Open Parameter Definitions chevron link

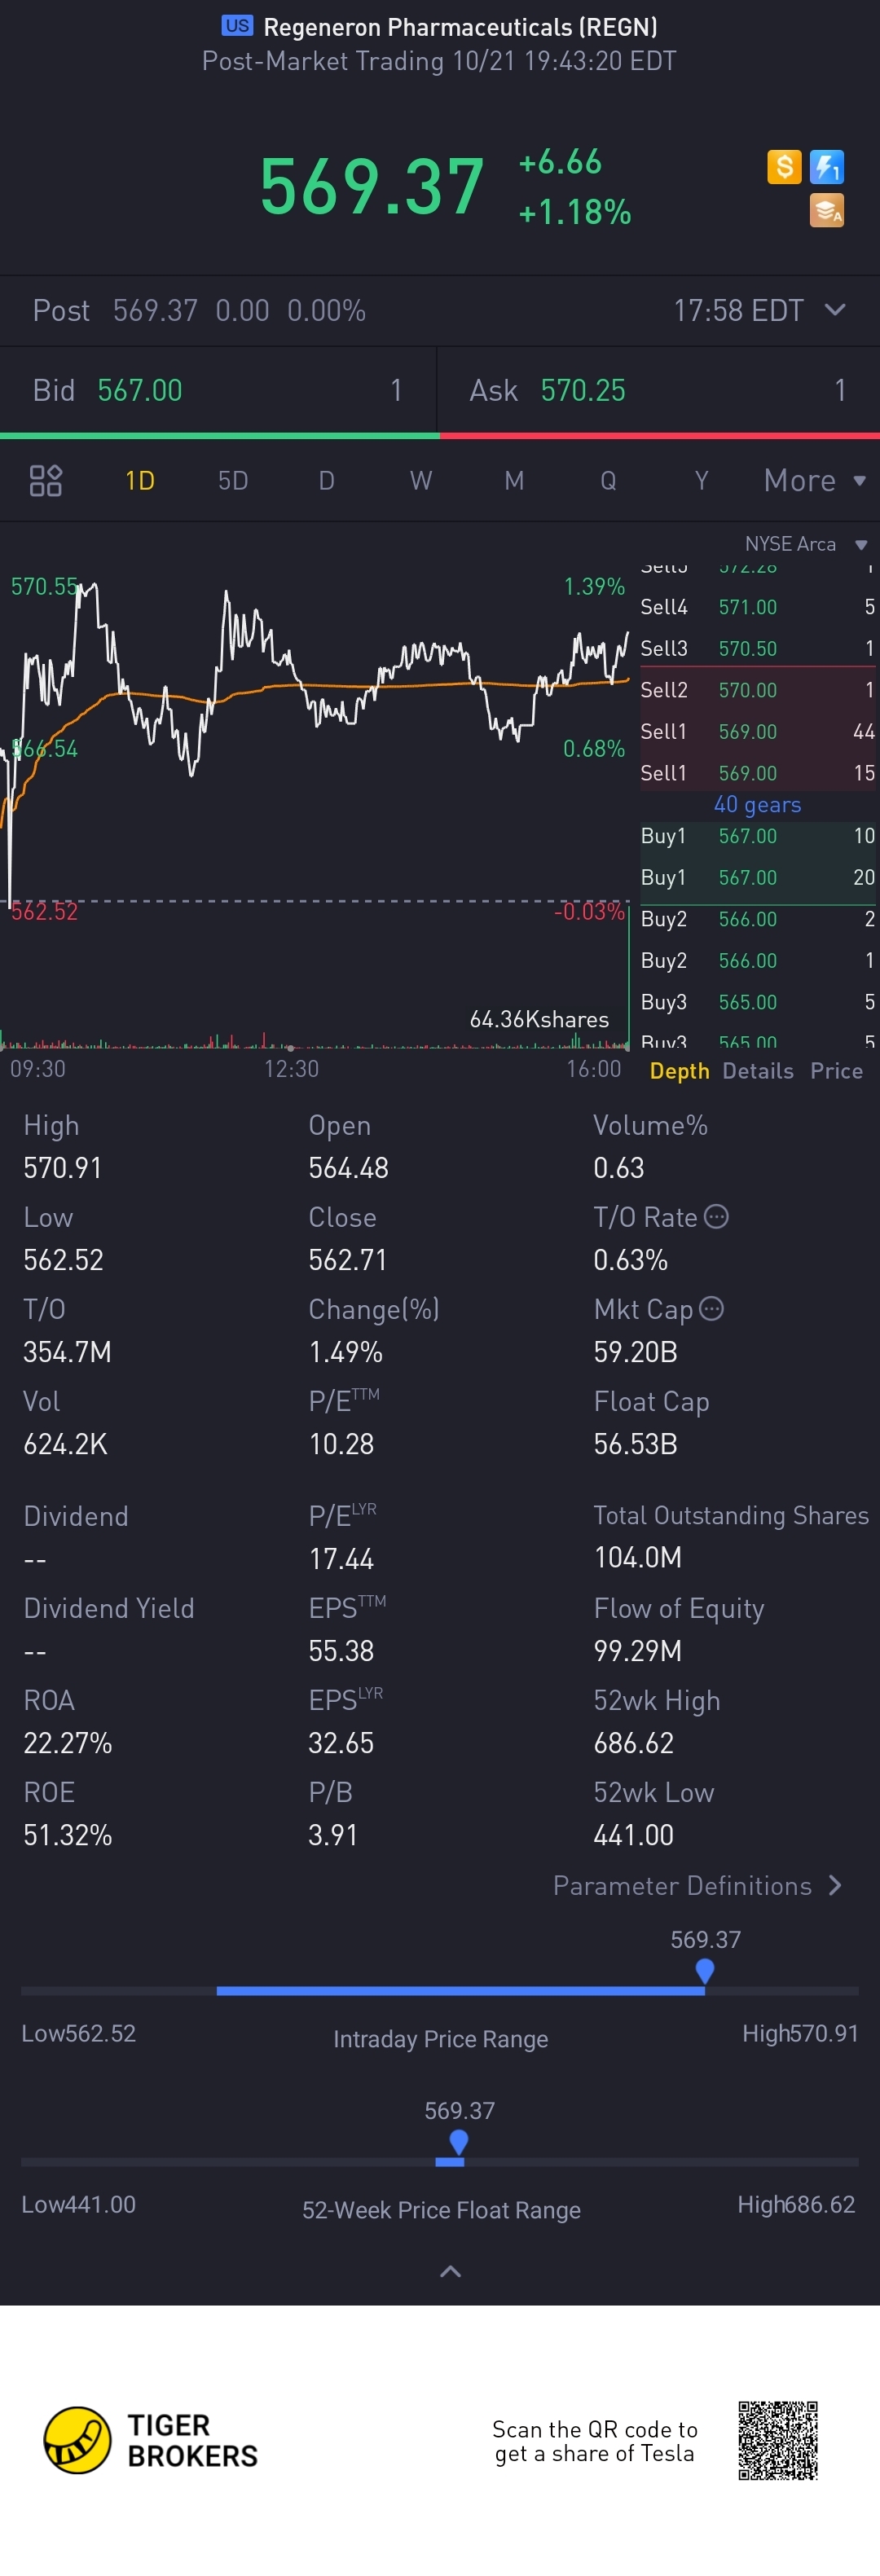point(698,1885)
